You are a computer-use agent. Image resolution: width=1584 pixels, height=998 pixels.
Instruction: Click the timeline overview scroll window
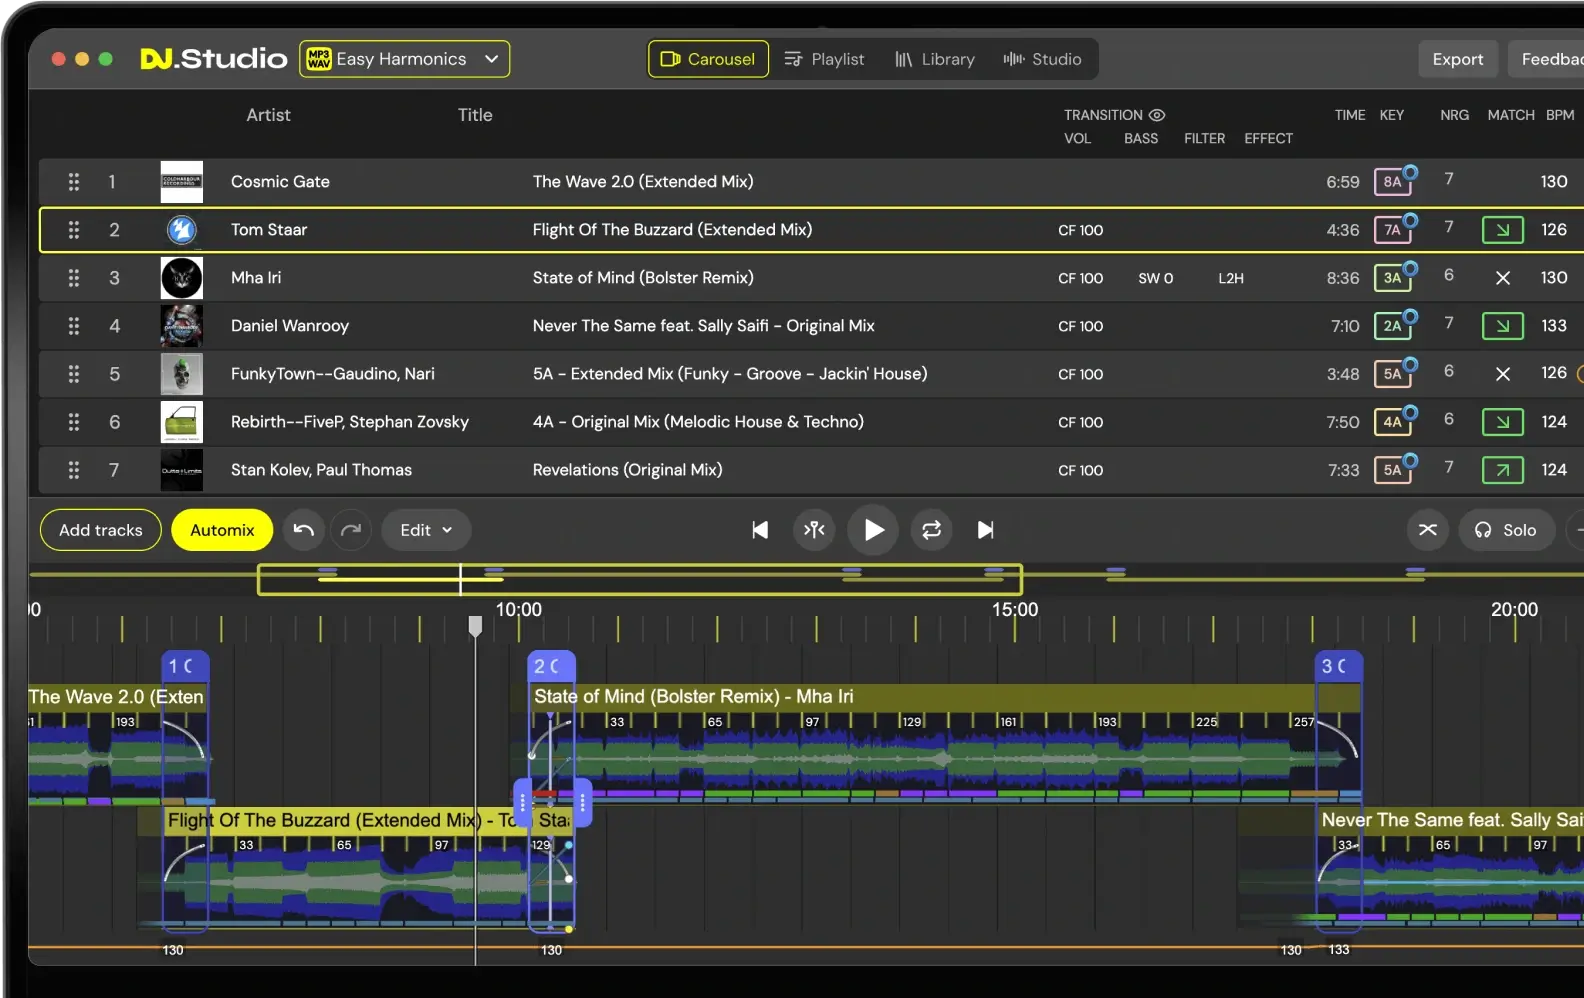pyautogui.click(x=640, y=579)
